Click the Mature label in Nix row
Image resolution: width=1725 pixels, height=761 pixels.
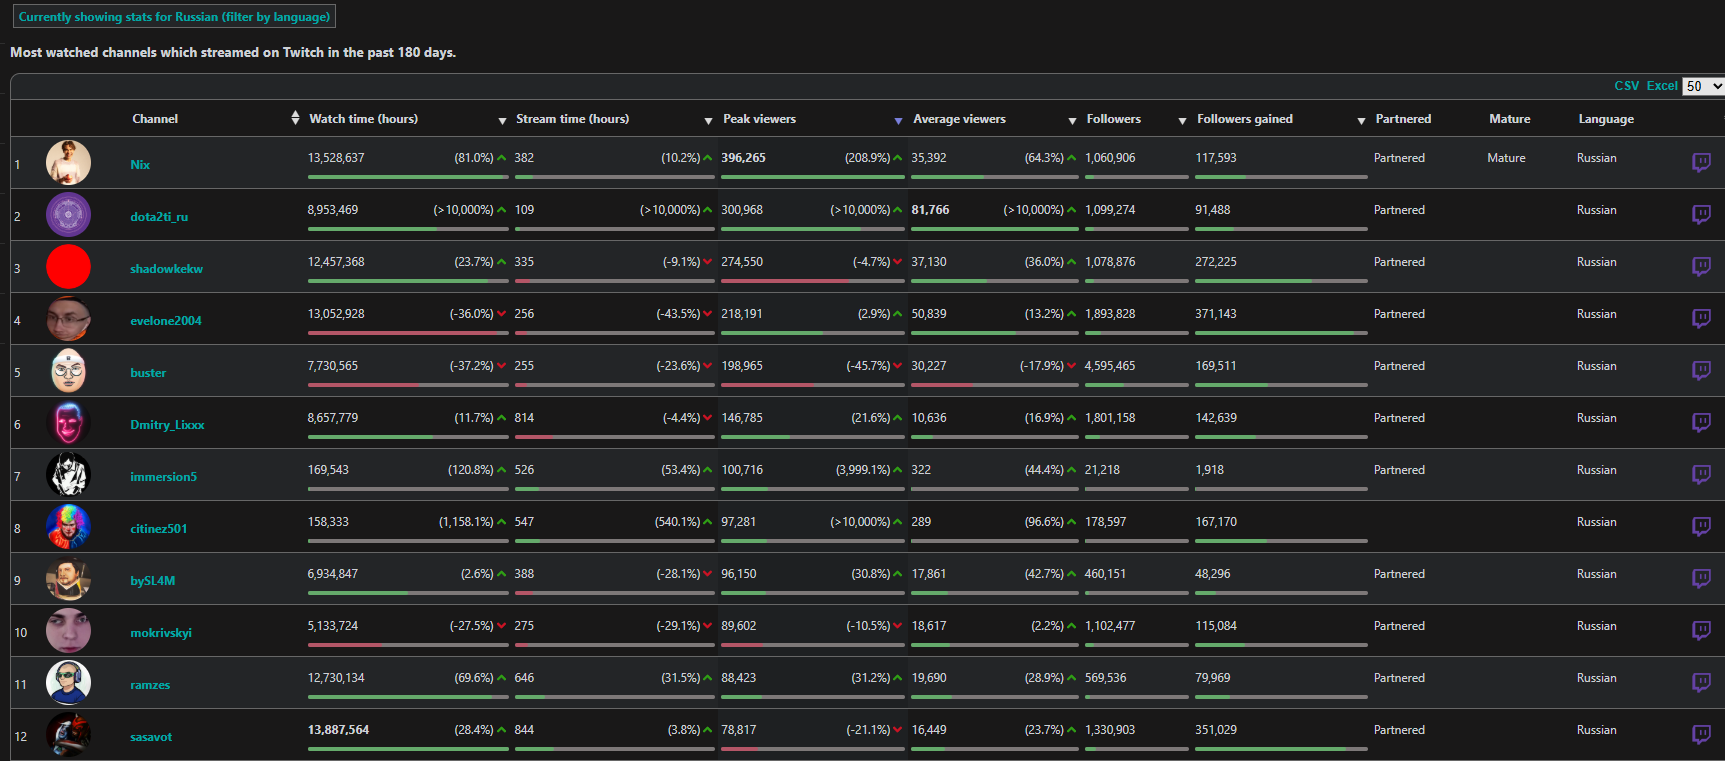(x=1506, y=158)
